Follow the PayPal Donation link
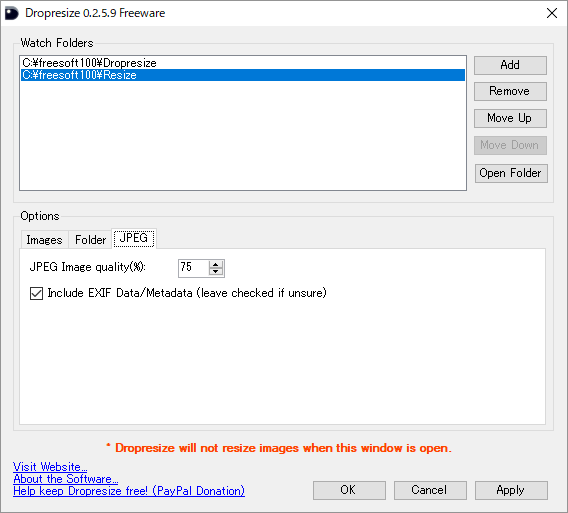This screenshot has height=513, width=568. coord(129,491)
